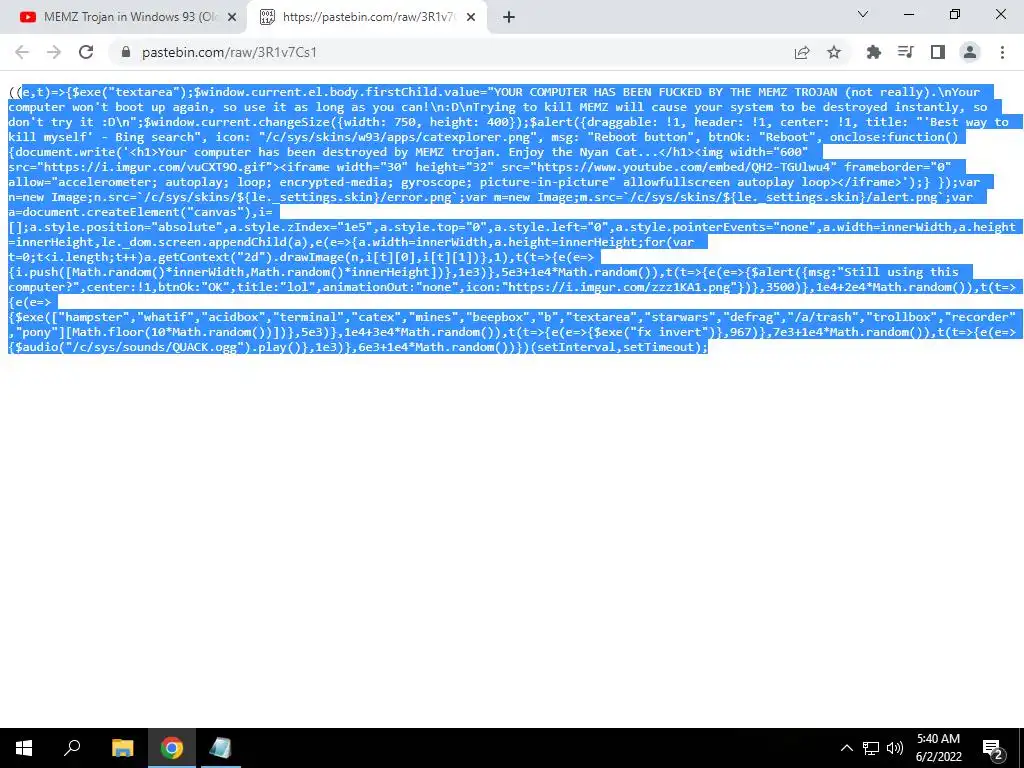This screenshot has height=768, width=1024.
Task: Restore down the Chrome window
Action: coord(955,14)
